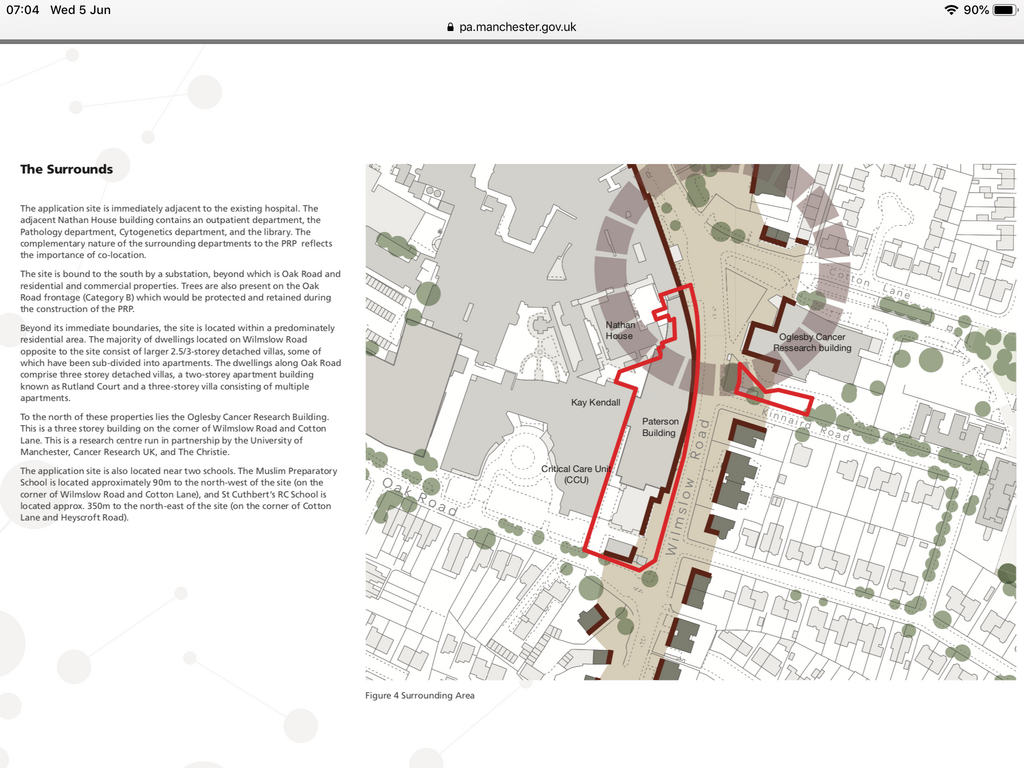Click the 'Kinnaird Road' map label
Screen dimensions: 1024x768
[x=805, y=424]
